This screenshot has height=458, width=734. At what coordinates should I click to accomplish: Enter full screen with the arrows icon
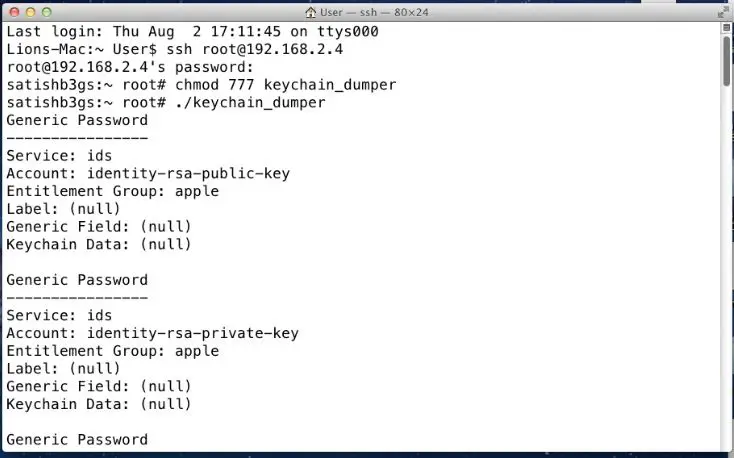[x=722, y=11]
